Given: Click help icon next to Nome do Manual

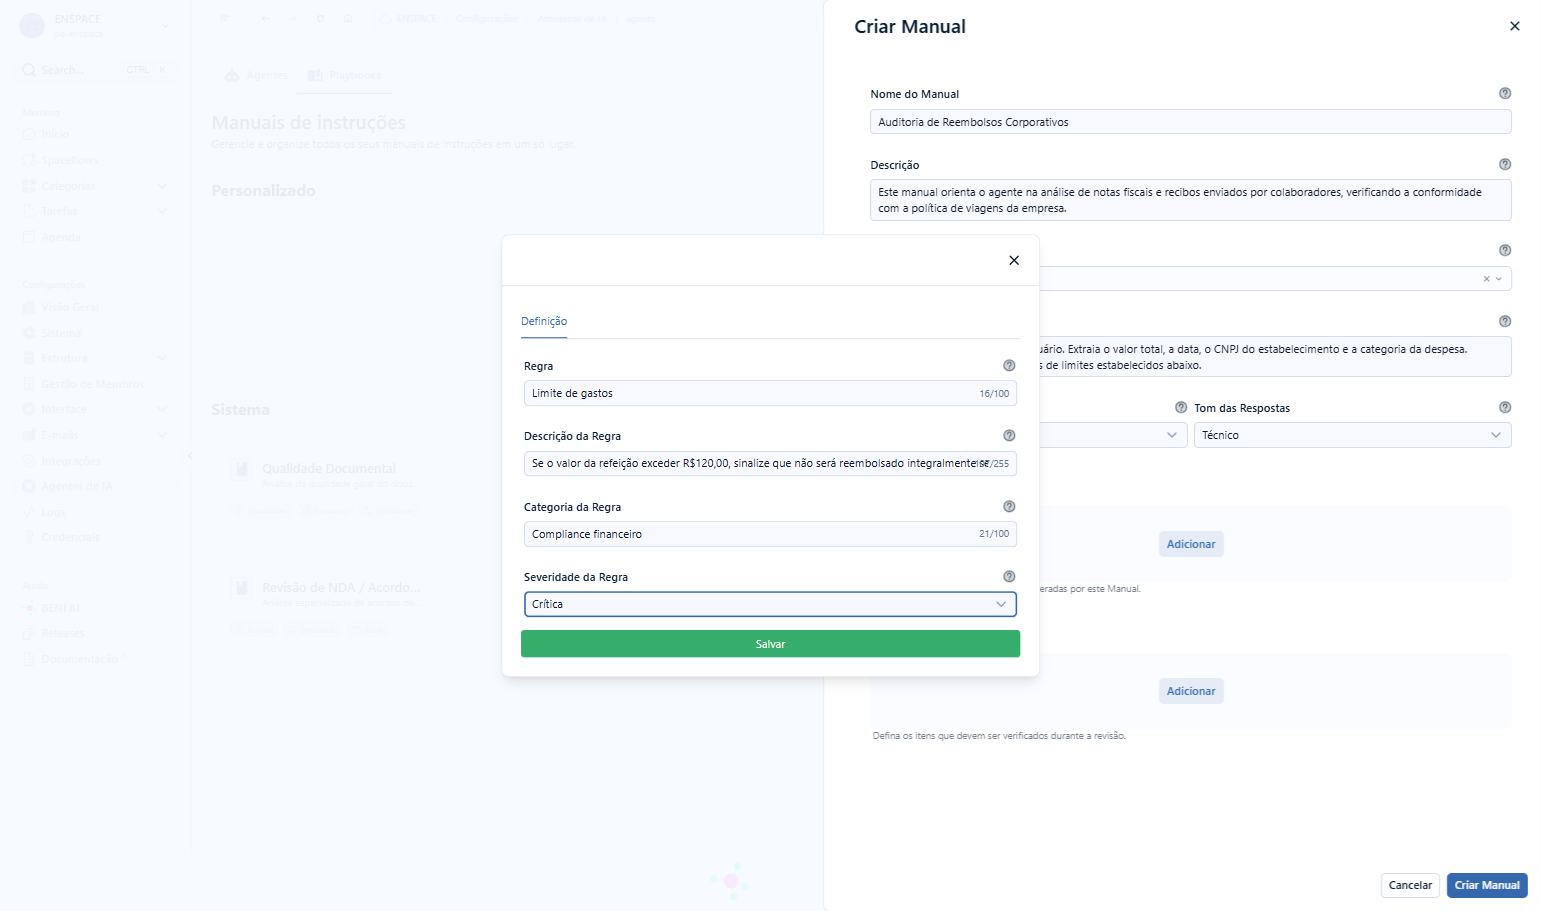Looking at the screenshot, I should [x=1505, y=93].
